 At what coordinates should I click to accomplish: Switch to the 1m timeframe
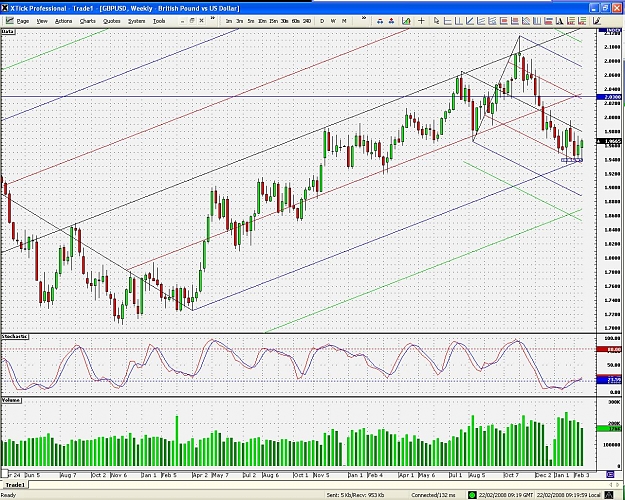point(229,21)
